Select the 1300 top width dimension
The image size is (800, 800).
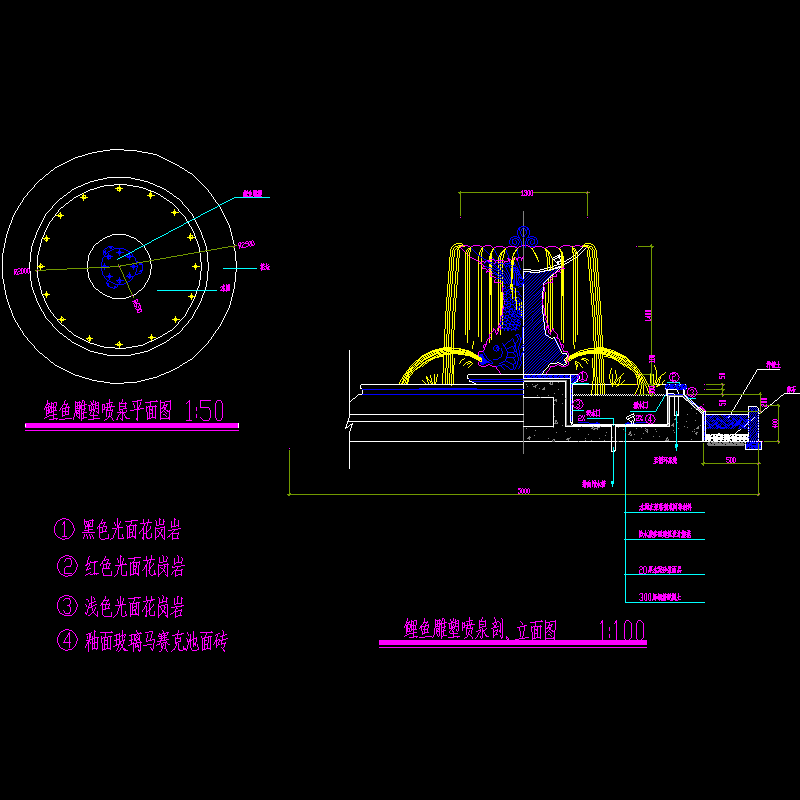[x=524, y=194]
